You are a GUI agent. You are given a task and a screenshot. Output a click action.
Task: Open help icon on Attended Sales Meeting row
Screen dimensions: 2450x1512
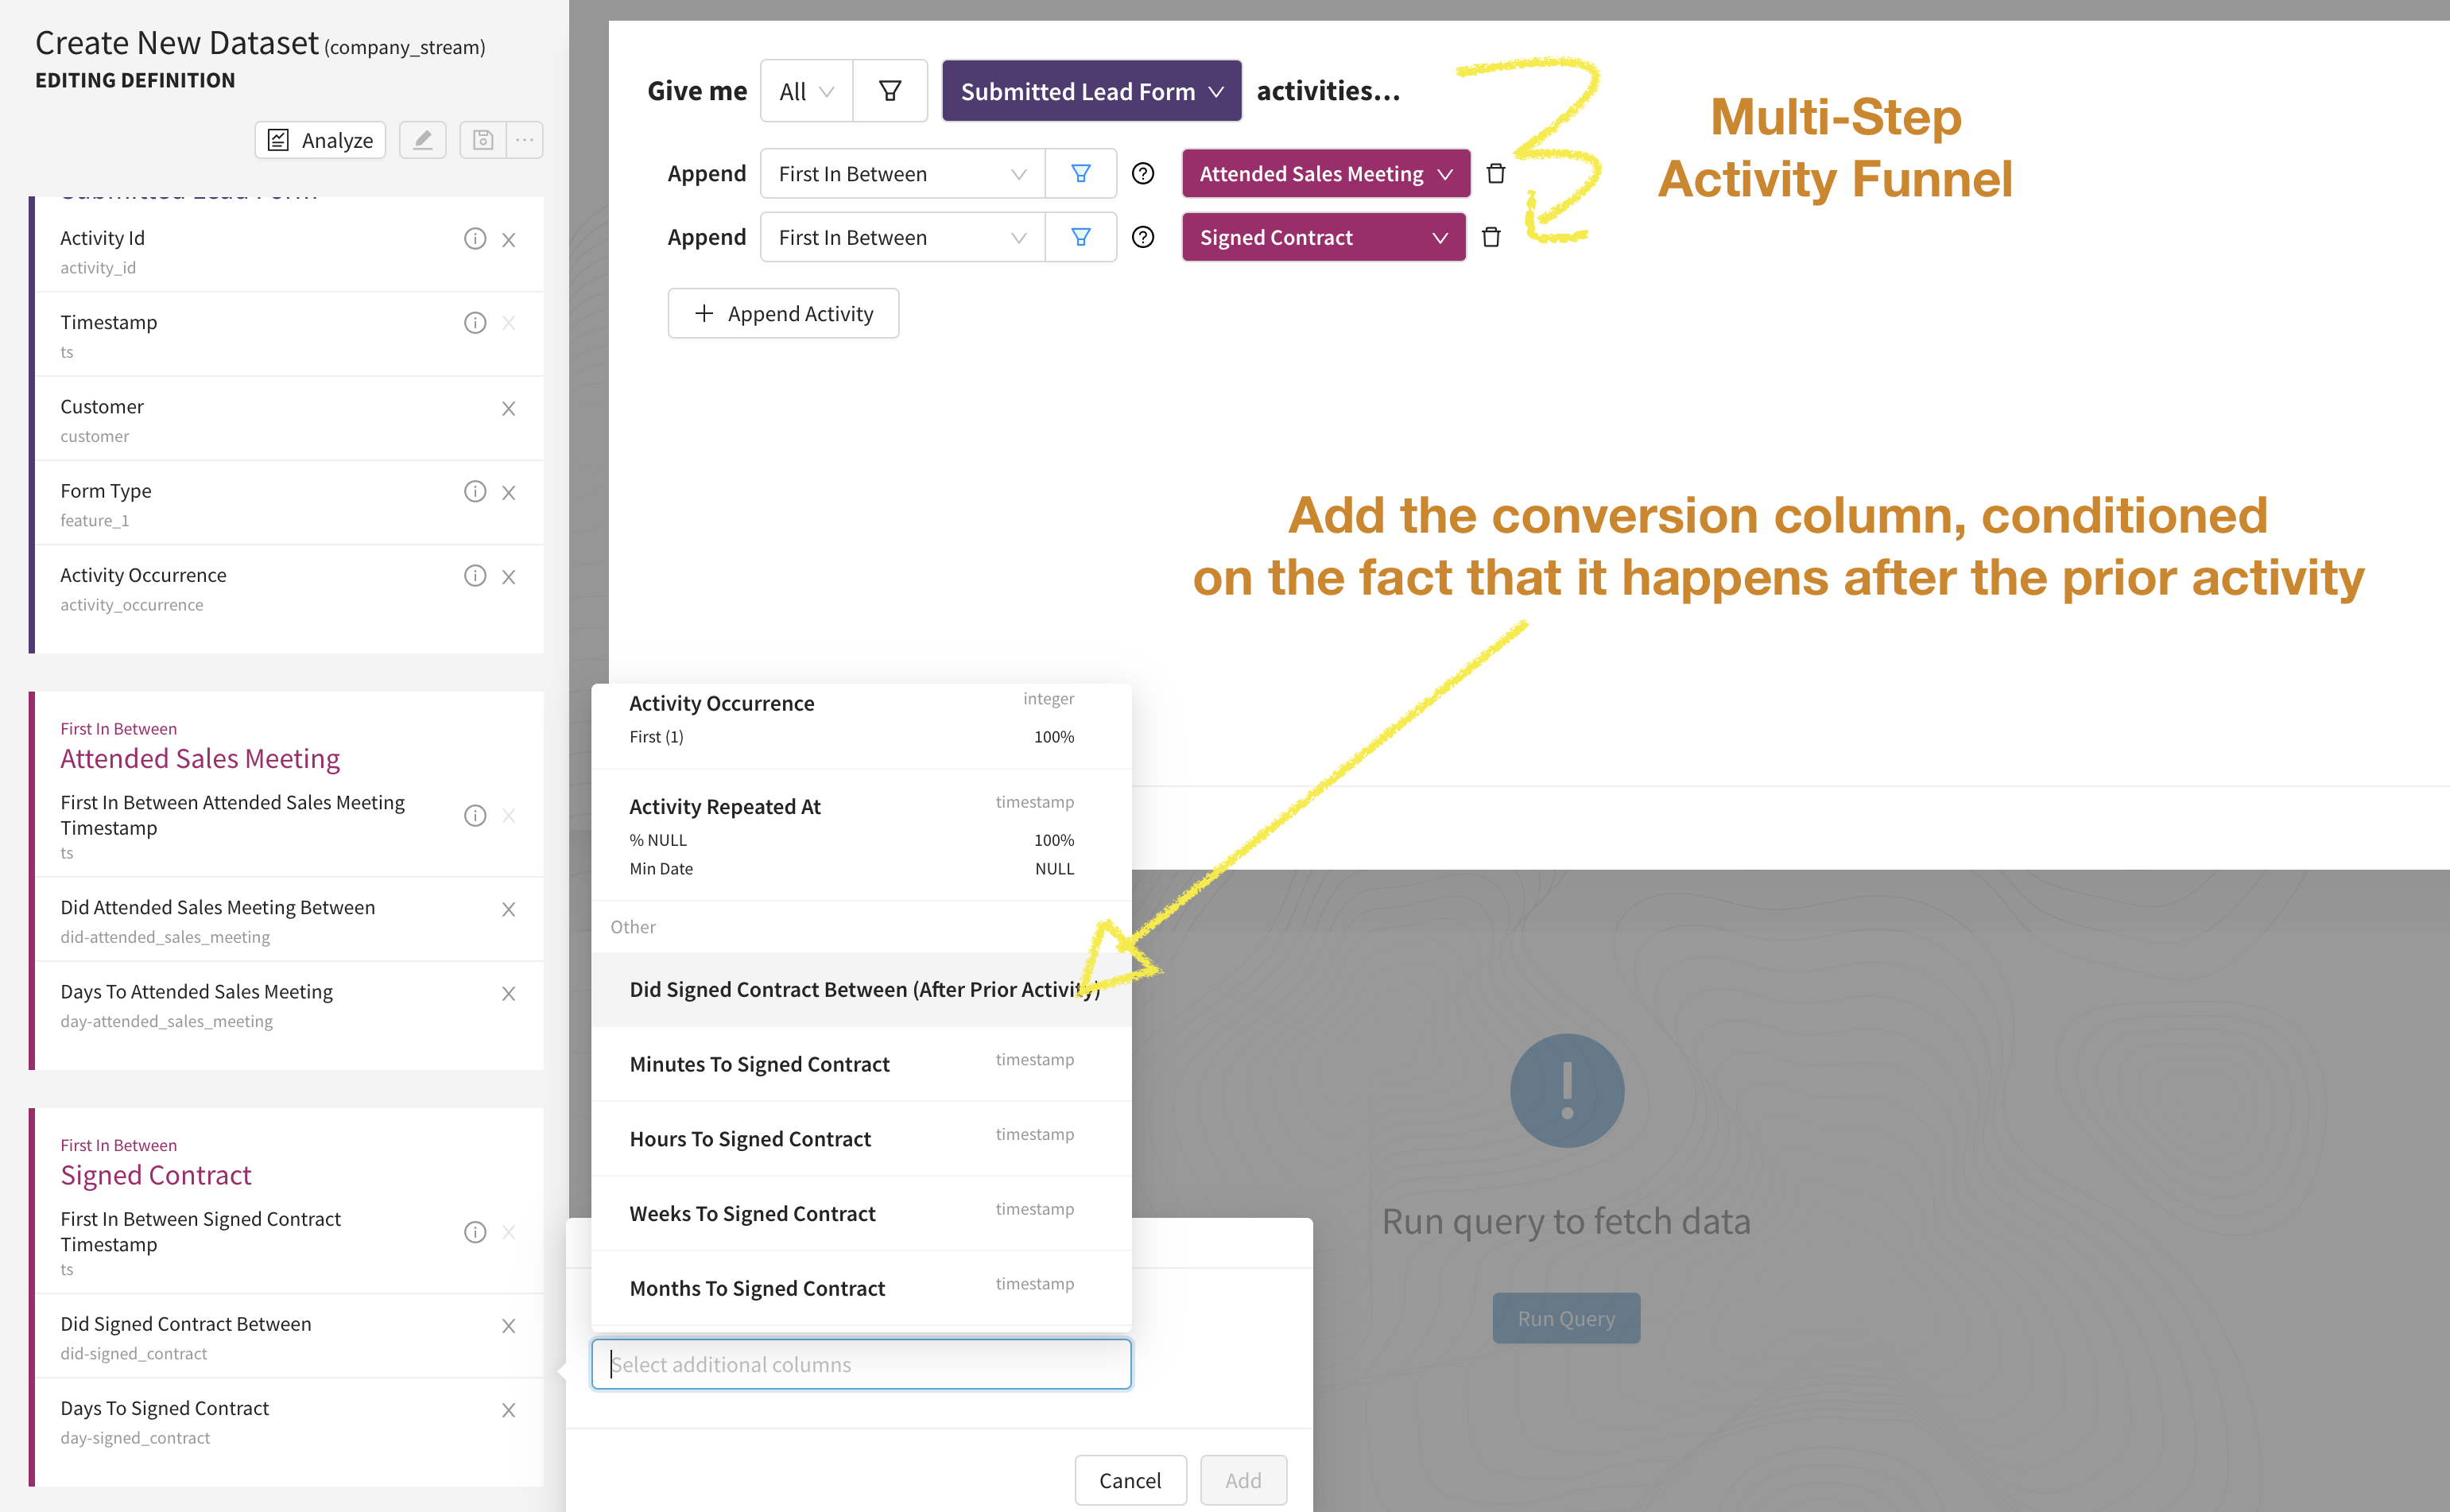click(x=1142, y=174)
